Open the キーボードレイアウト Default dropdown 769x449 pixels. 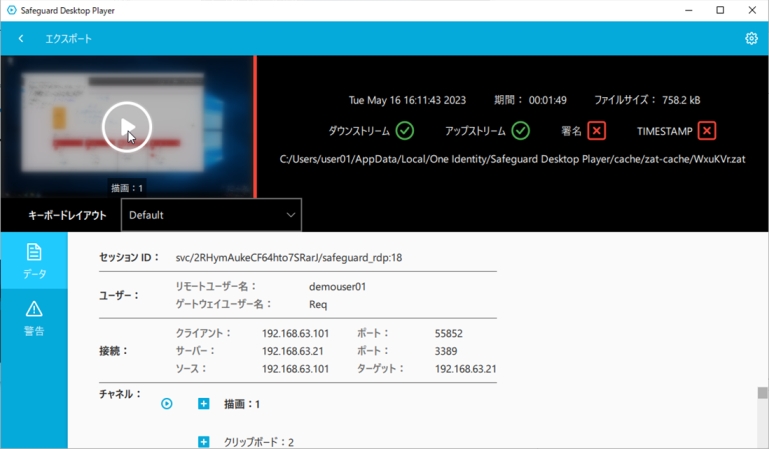click(x=211, y=215)
